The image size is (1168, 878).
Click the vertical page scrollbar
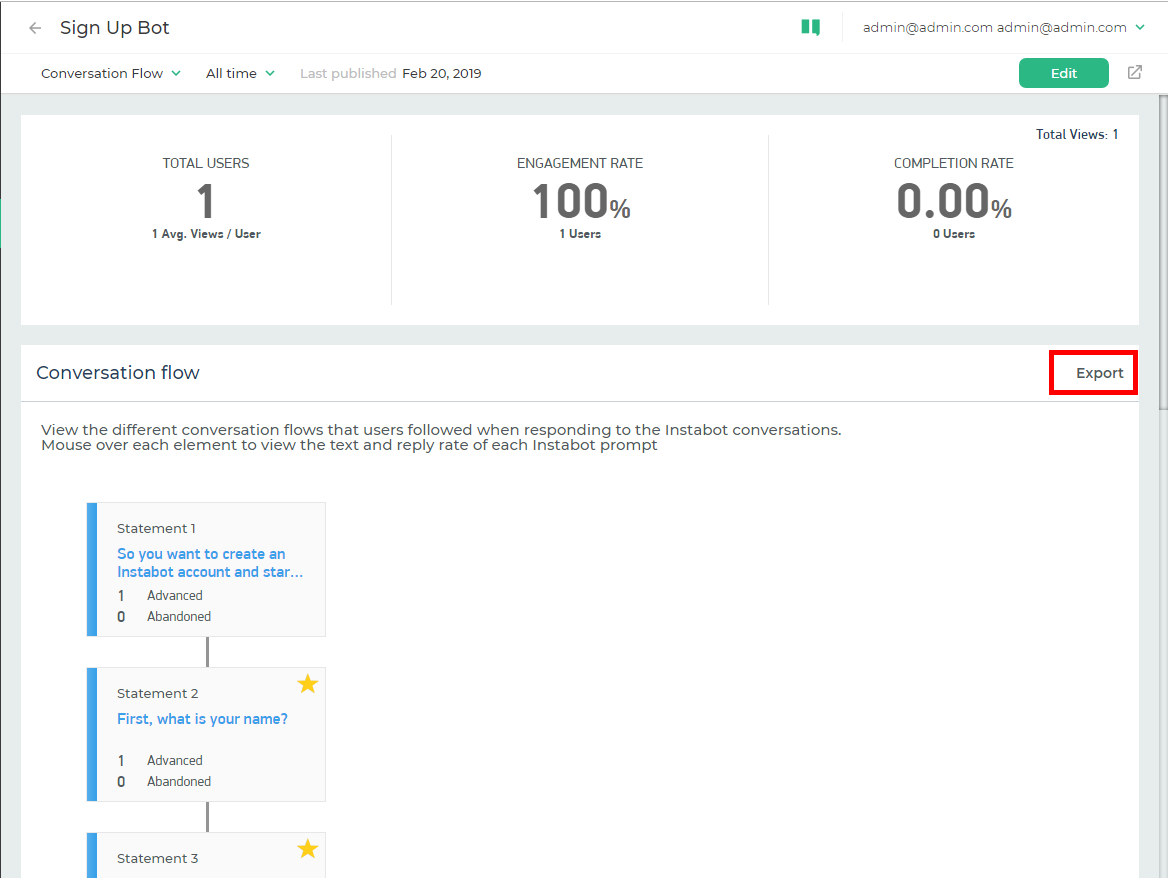point(1163,253)
